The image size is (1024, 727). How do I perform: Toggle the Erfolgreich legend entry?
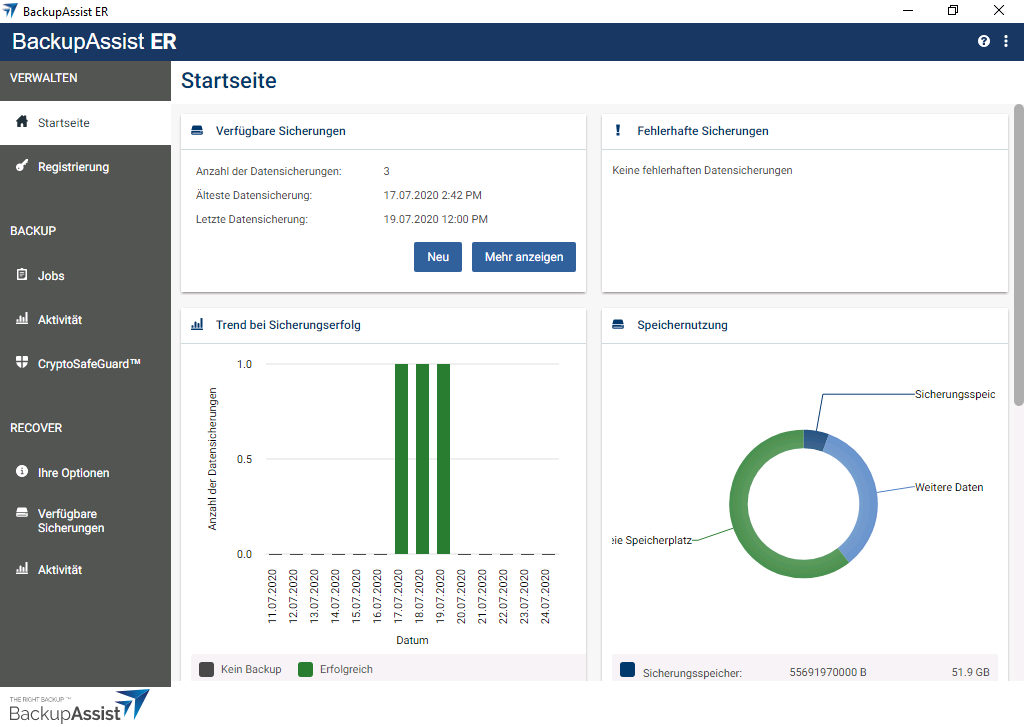[335, 669]
